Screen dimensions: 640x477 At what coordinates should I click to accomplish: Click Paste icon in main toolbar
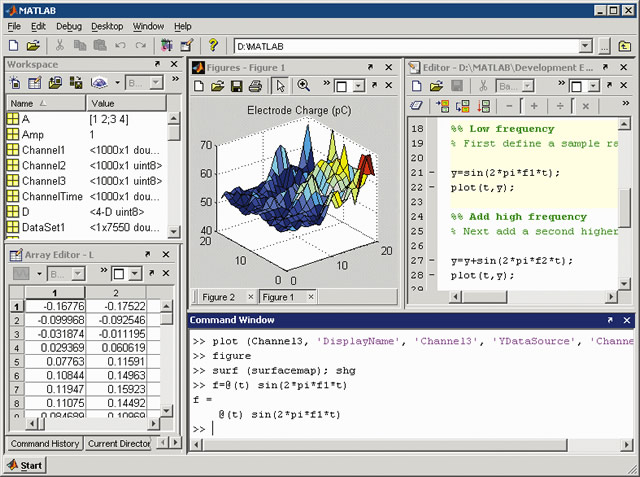tap(100, 45)
